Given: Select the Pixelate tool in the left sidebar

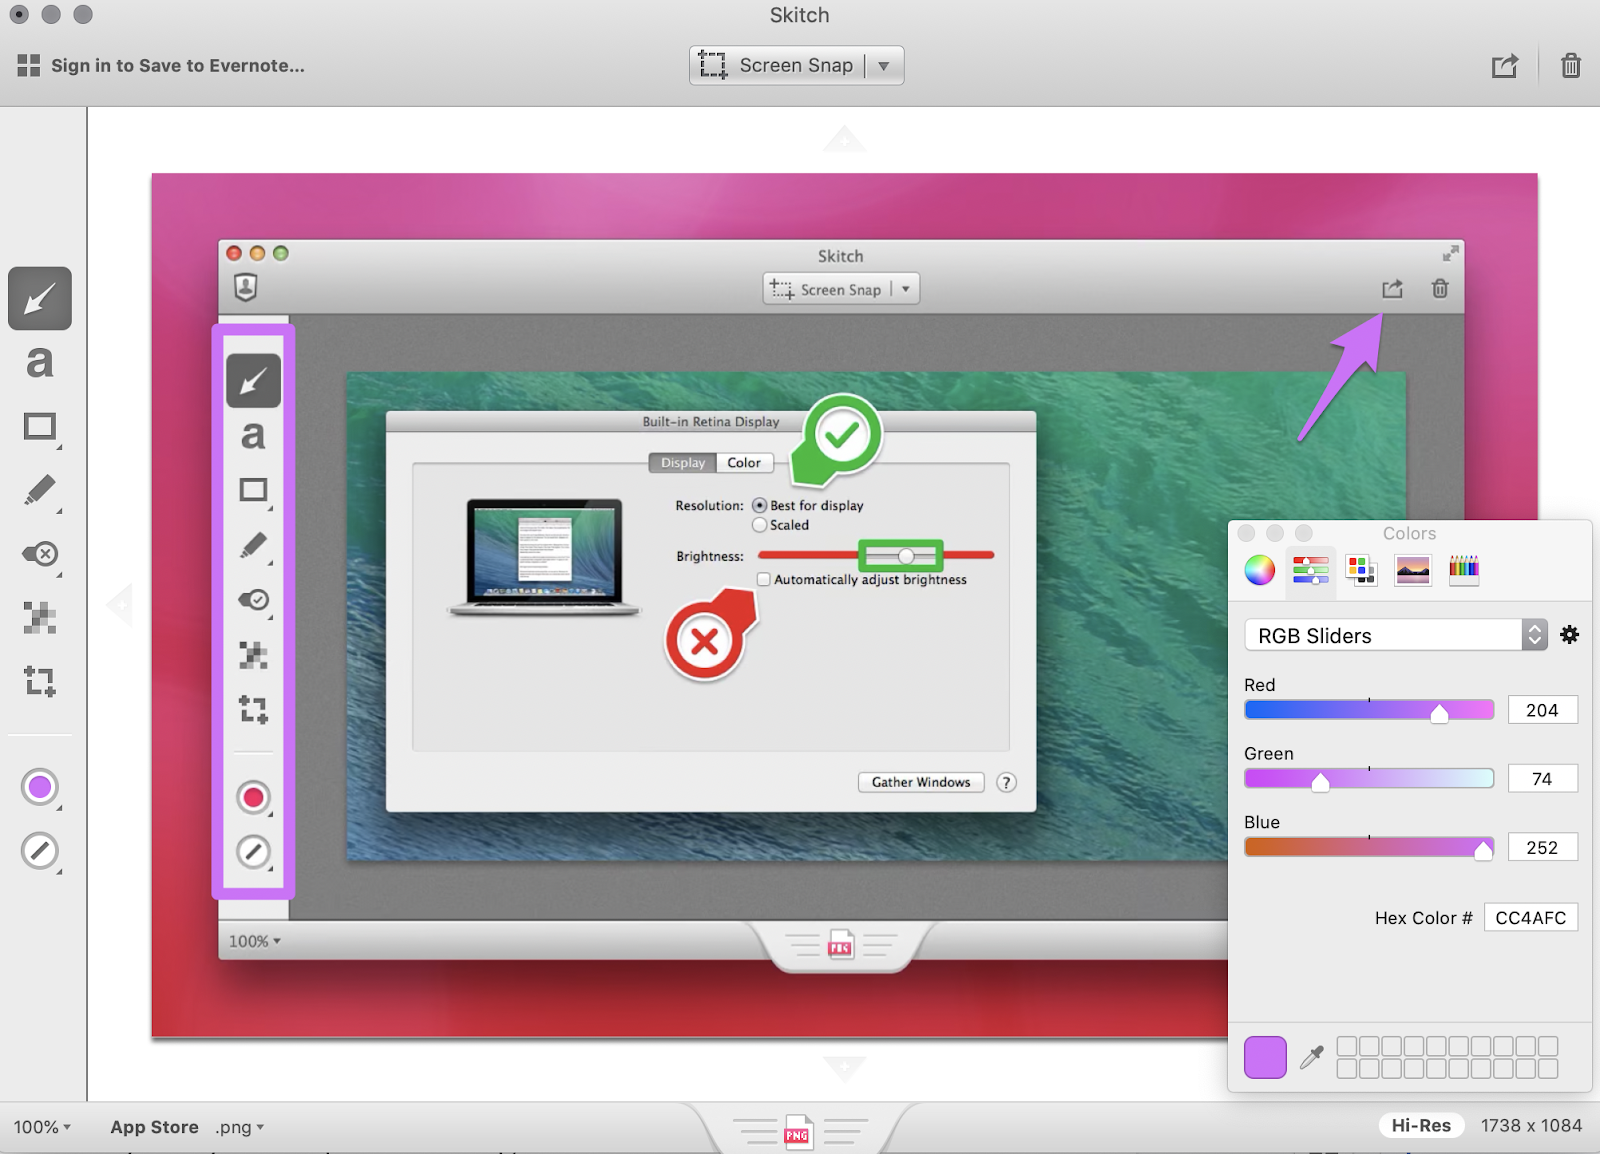Looking at the screenshot, I should click(40, 618).
